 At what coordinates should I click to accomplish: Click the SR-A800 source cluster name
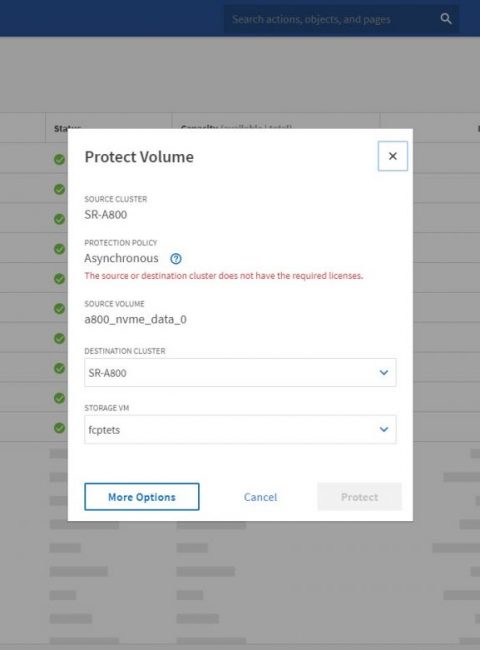[106, 215]
